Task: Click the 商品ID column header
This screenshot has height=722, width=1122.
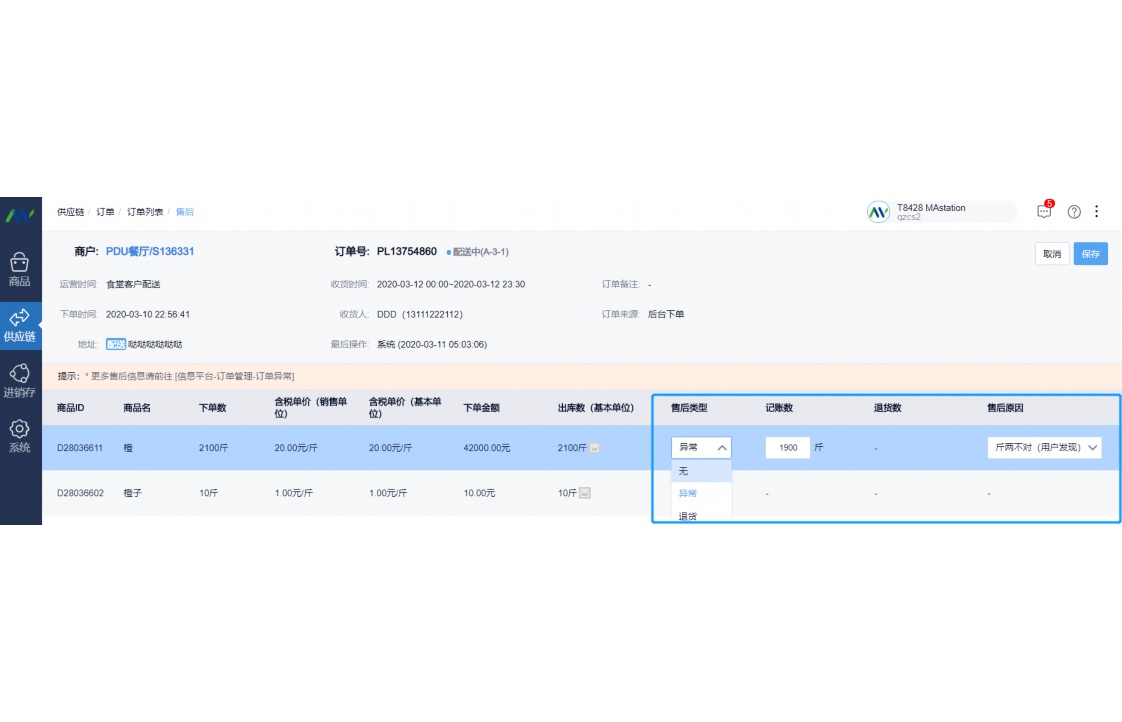Action: (71, 408)
